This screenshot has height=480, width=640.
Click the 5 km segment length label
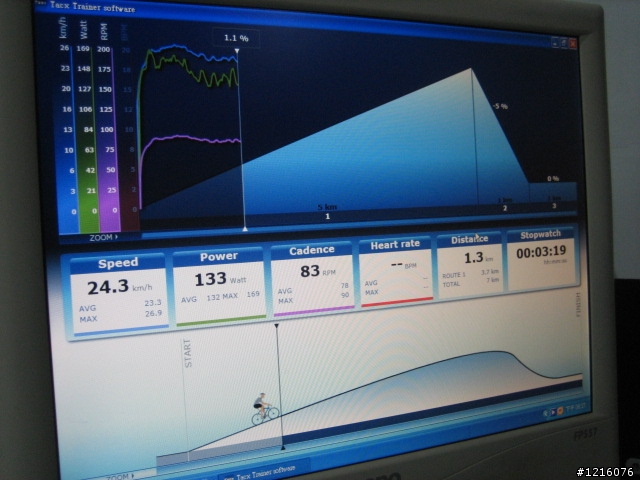(x=327, y=207)
